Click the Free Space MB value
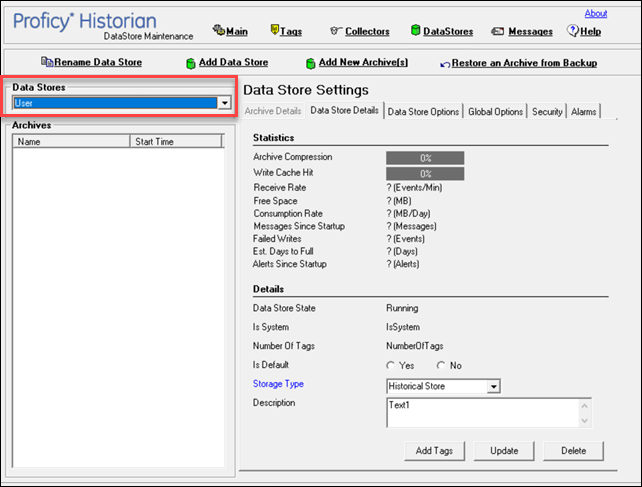 click(x=399, y=201)
